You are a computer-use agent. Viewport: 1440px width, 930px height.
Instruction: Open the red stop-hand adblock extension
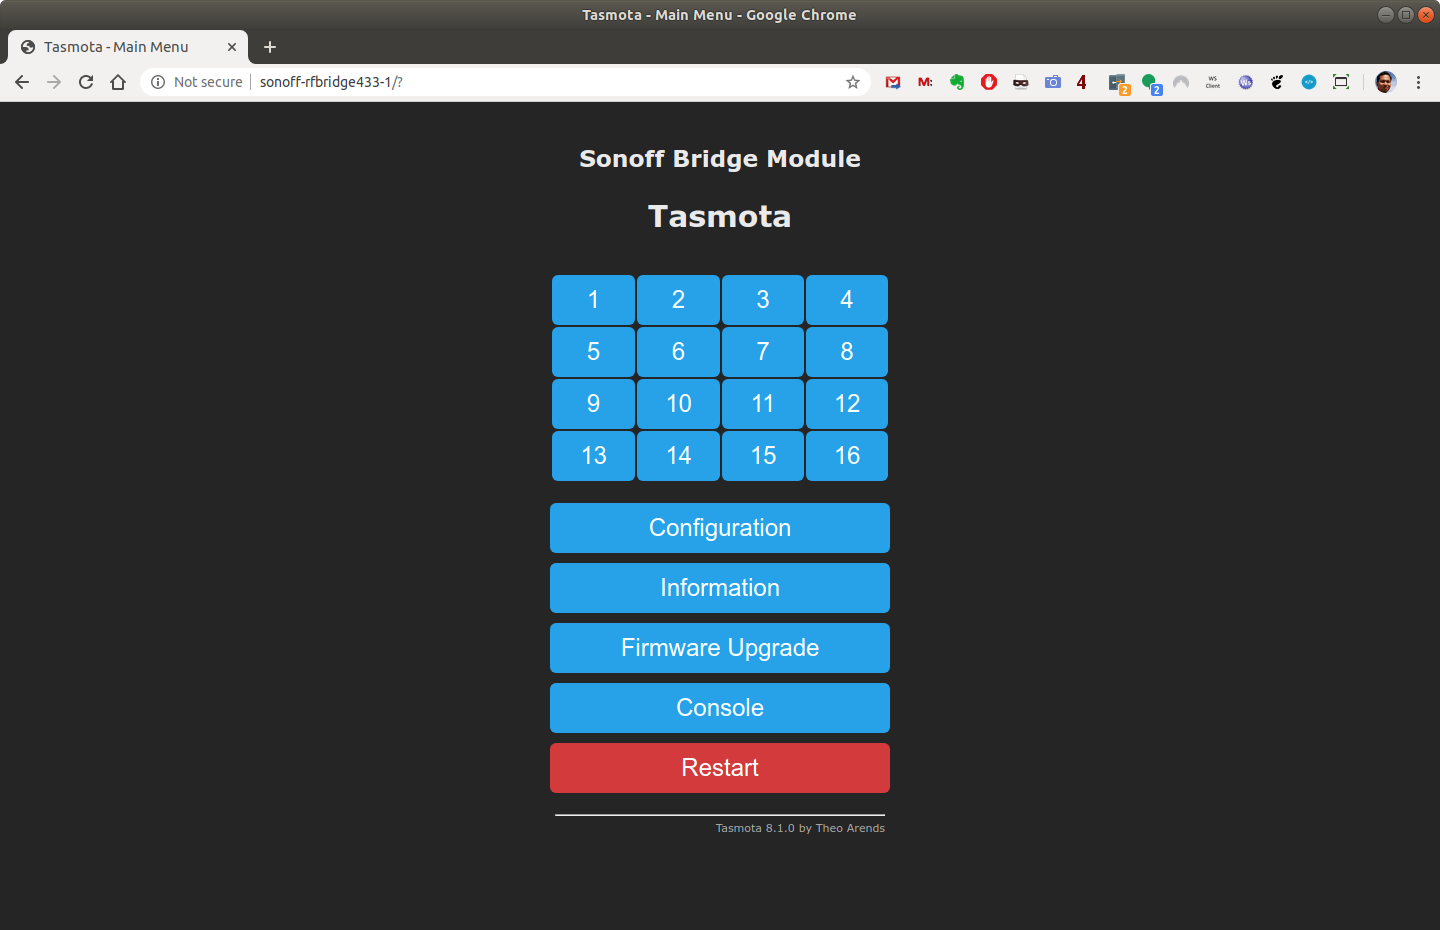[989, 82]
